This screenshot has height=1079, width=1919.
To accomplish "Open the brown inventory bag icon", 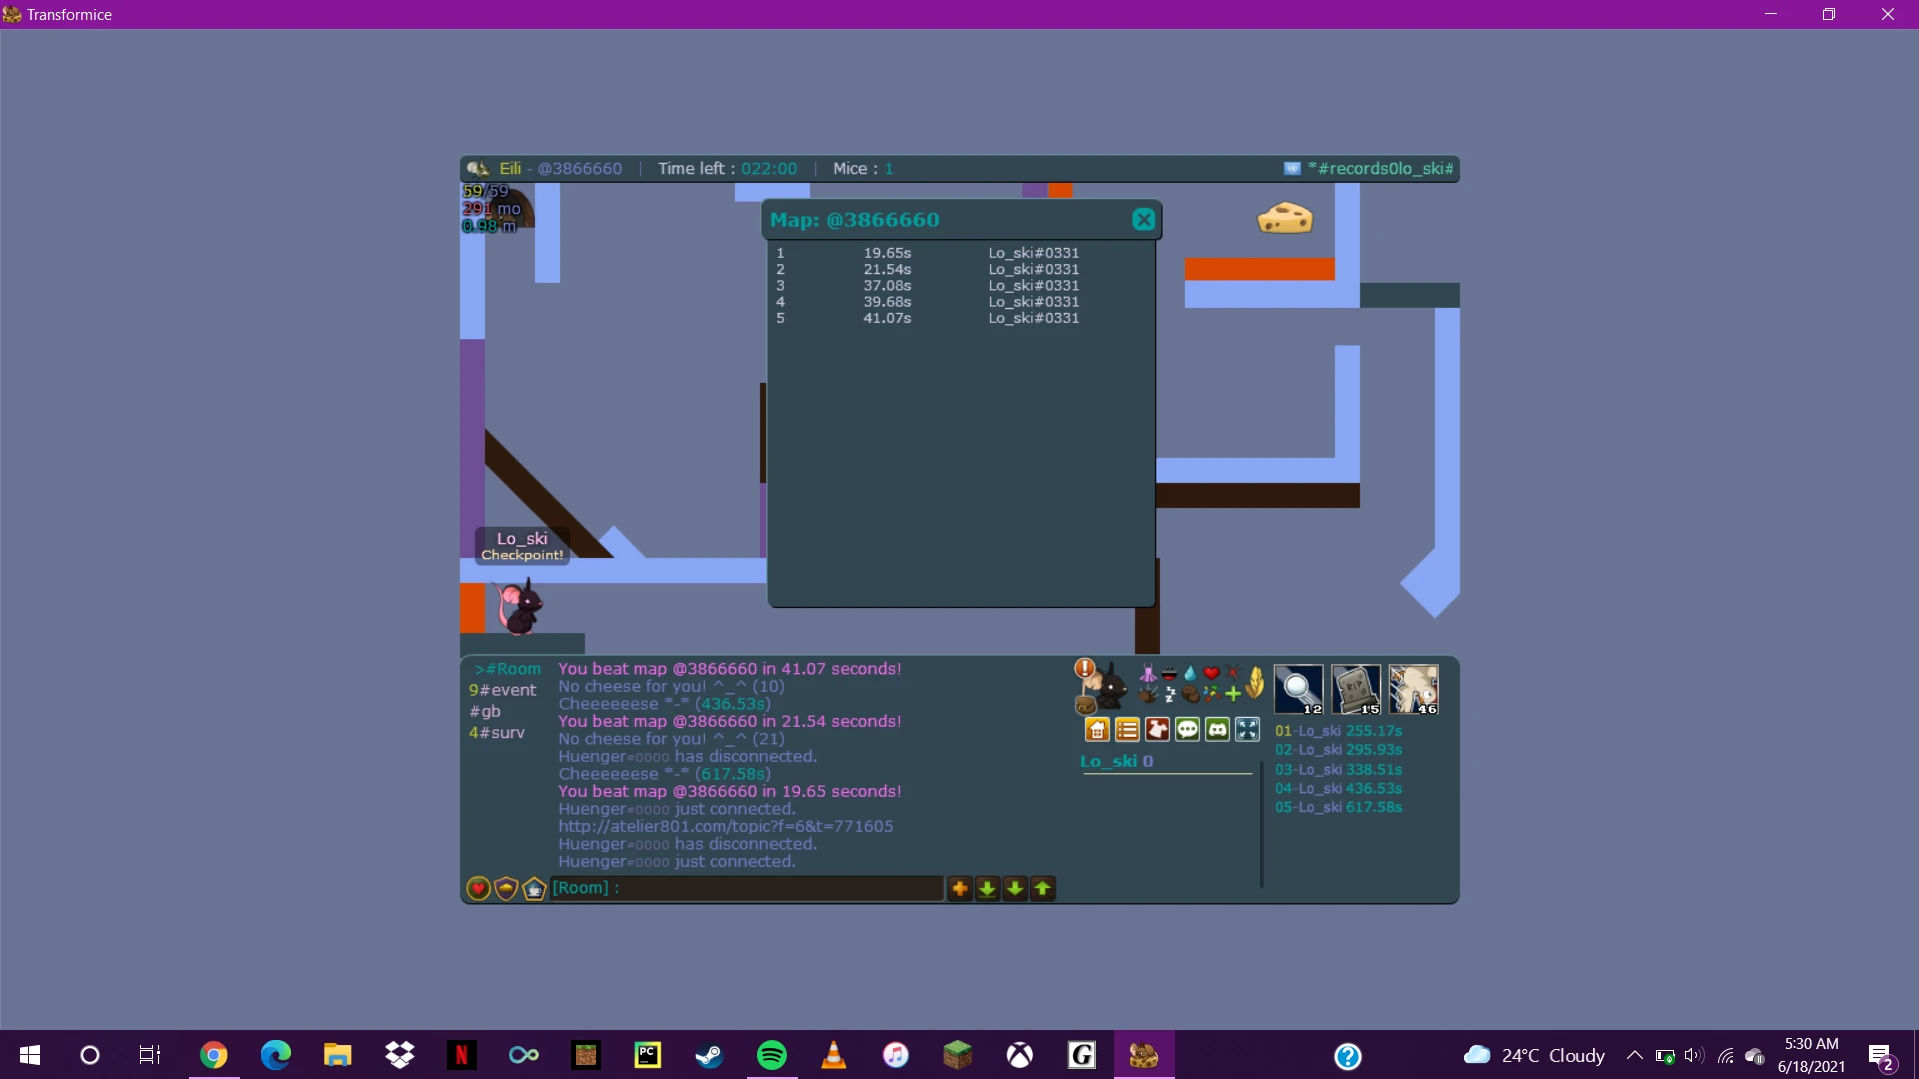I will pyautogui.click(x=1086, y=704).
